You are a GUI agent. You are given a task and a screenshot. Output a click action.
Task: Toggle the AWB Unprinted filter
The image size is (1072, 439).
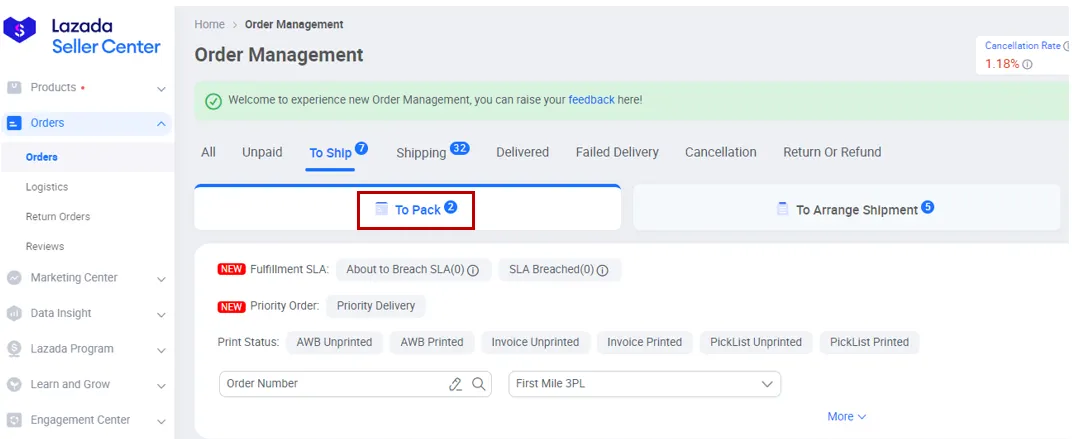(335, 342)
